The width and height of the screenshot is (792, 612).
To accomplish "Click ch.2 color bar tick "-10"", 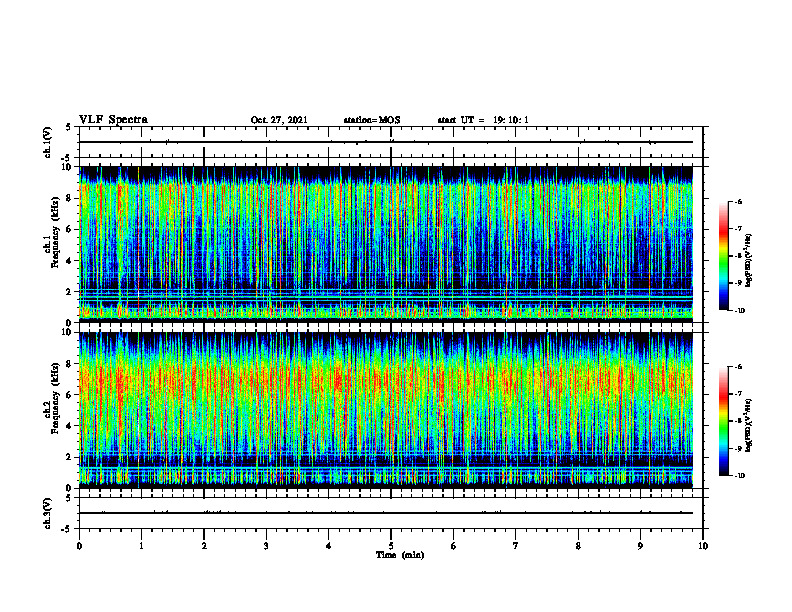I will (739, 476).
